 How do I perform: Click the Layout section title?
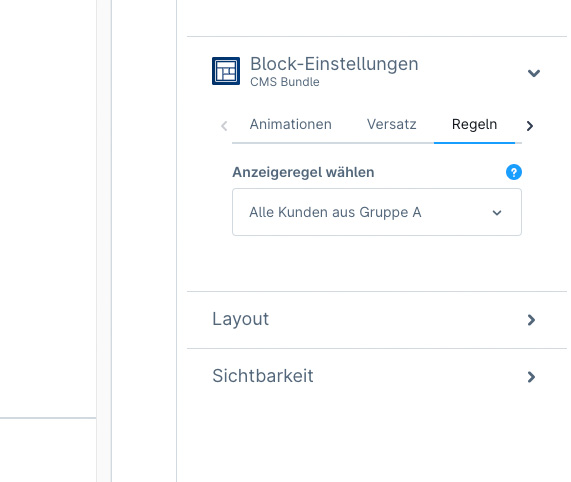(x=240, y=319)
